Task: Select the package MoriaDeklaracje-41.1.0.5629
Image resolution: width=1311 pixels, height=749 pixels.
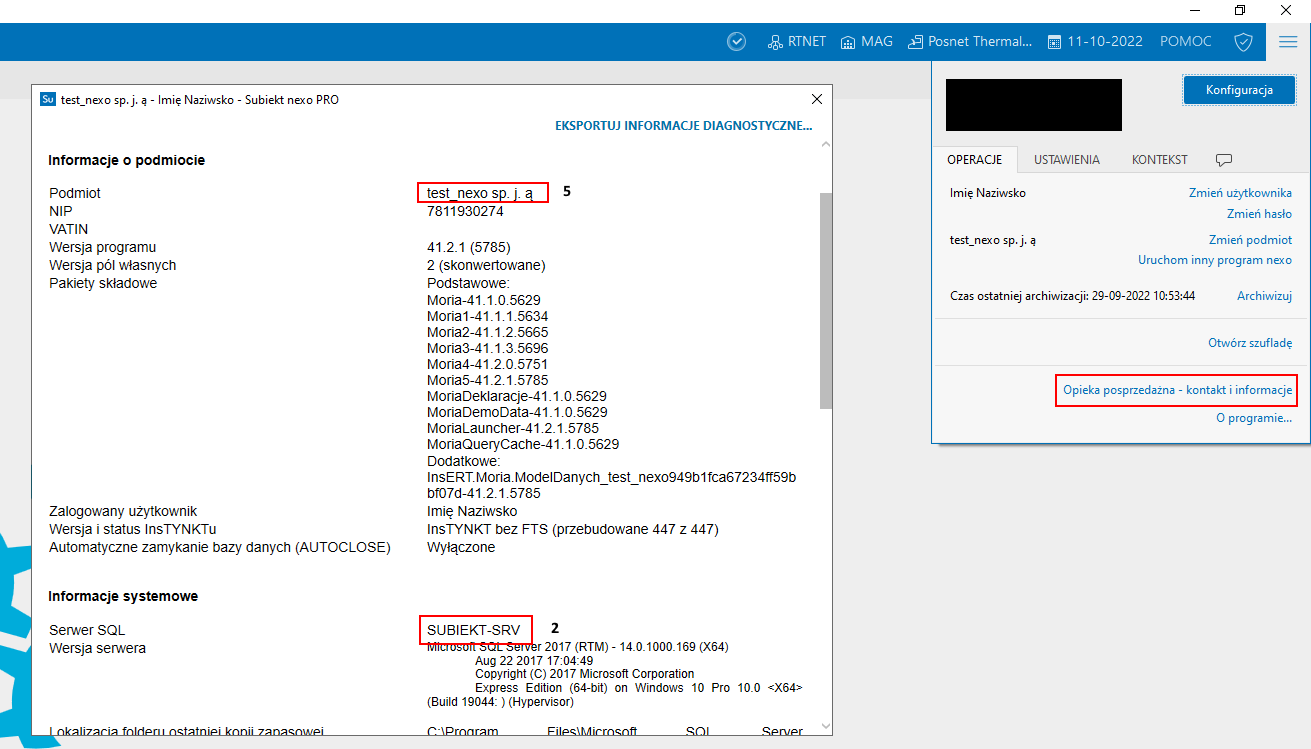Action: tap(517, 396)
